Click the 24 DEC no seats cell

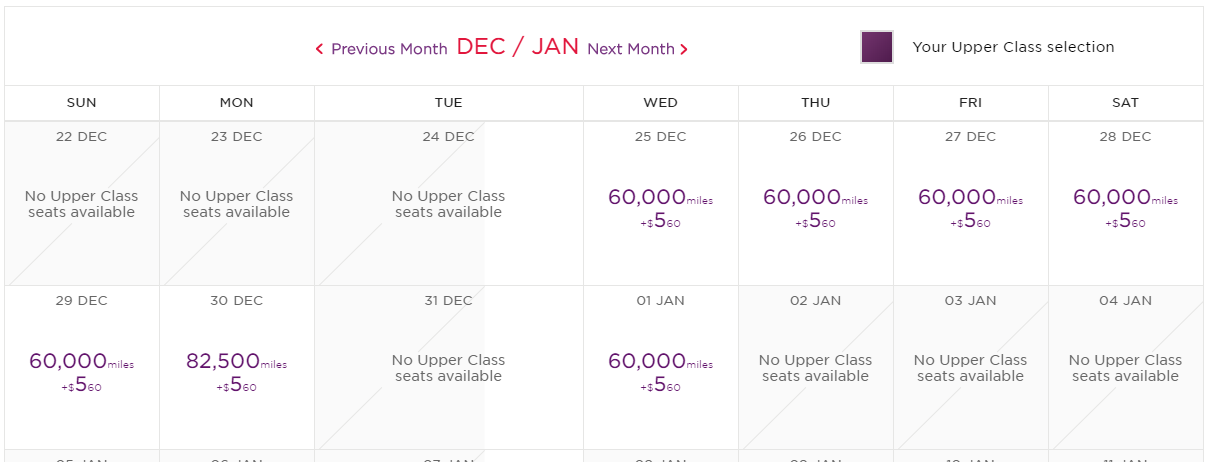pos(449,204)
